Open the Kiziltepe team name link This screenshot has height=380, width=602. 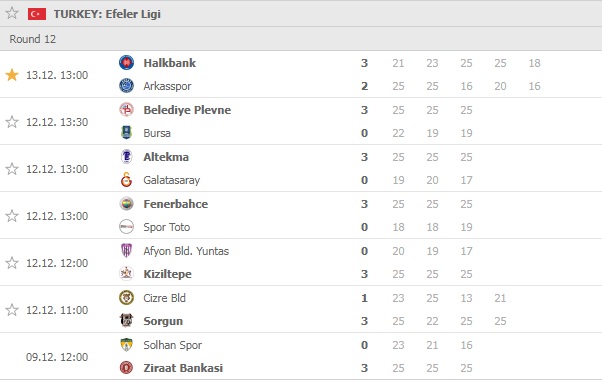tap(167, 274)
